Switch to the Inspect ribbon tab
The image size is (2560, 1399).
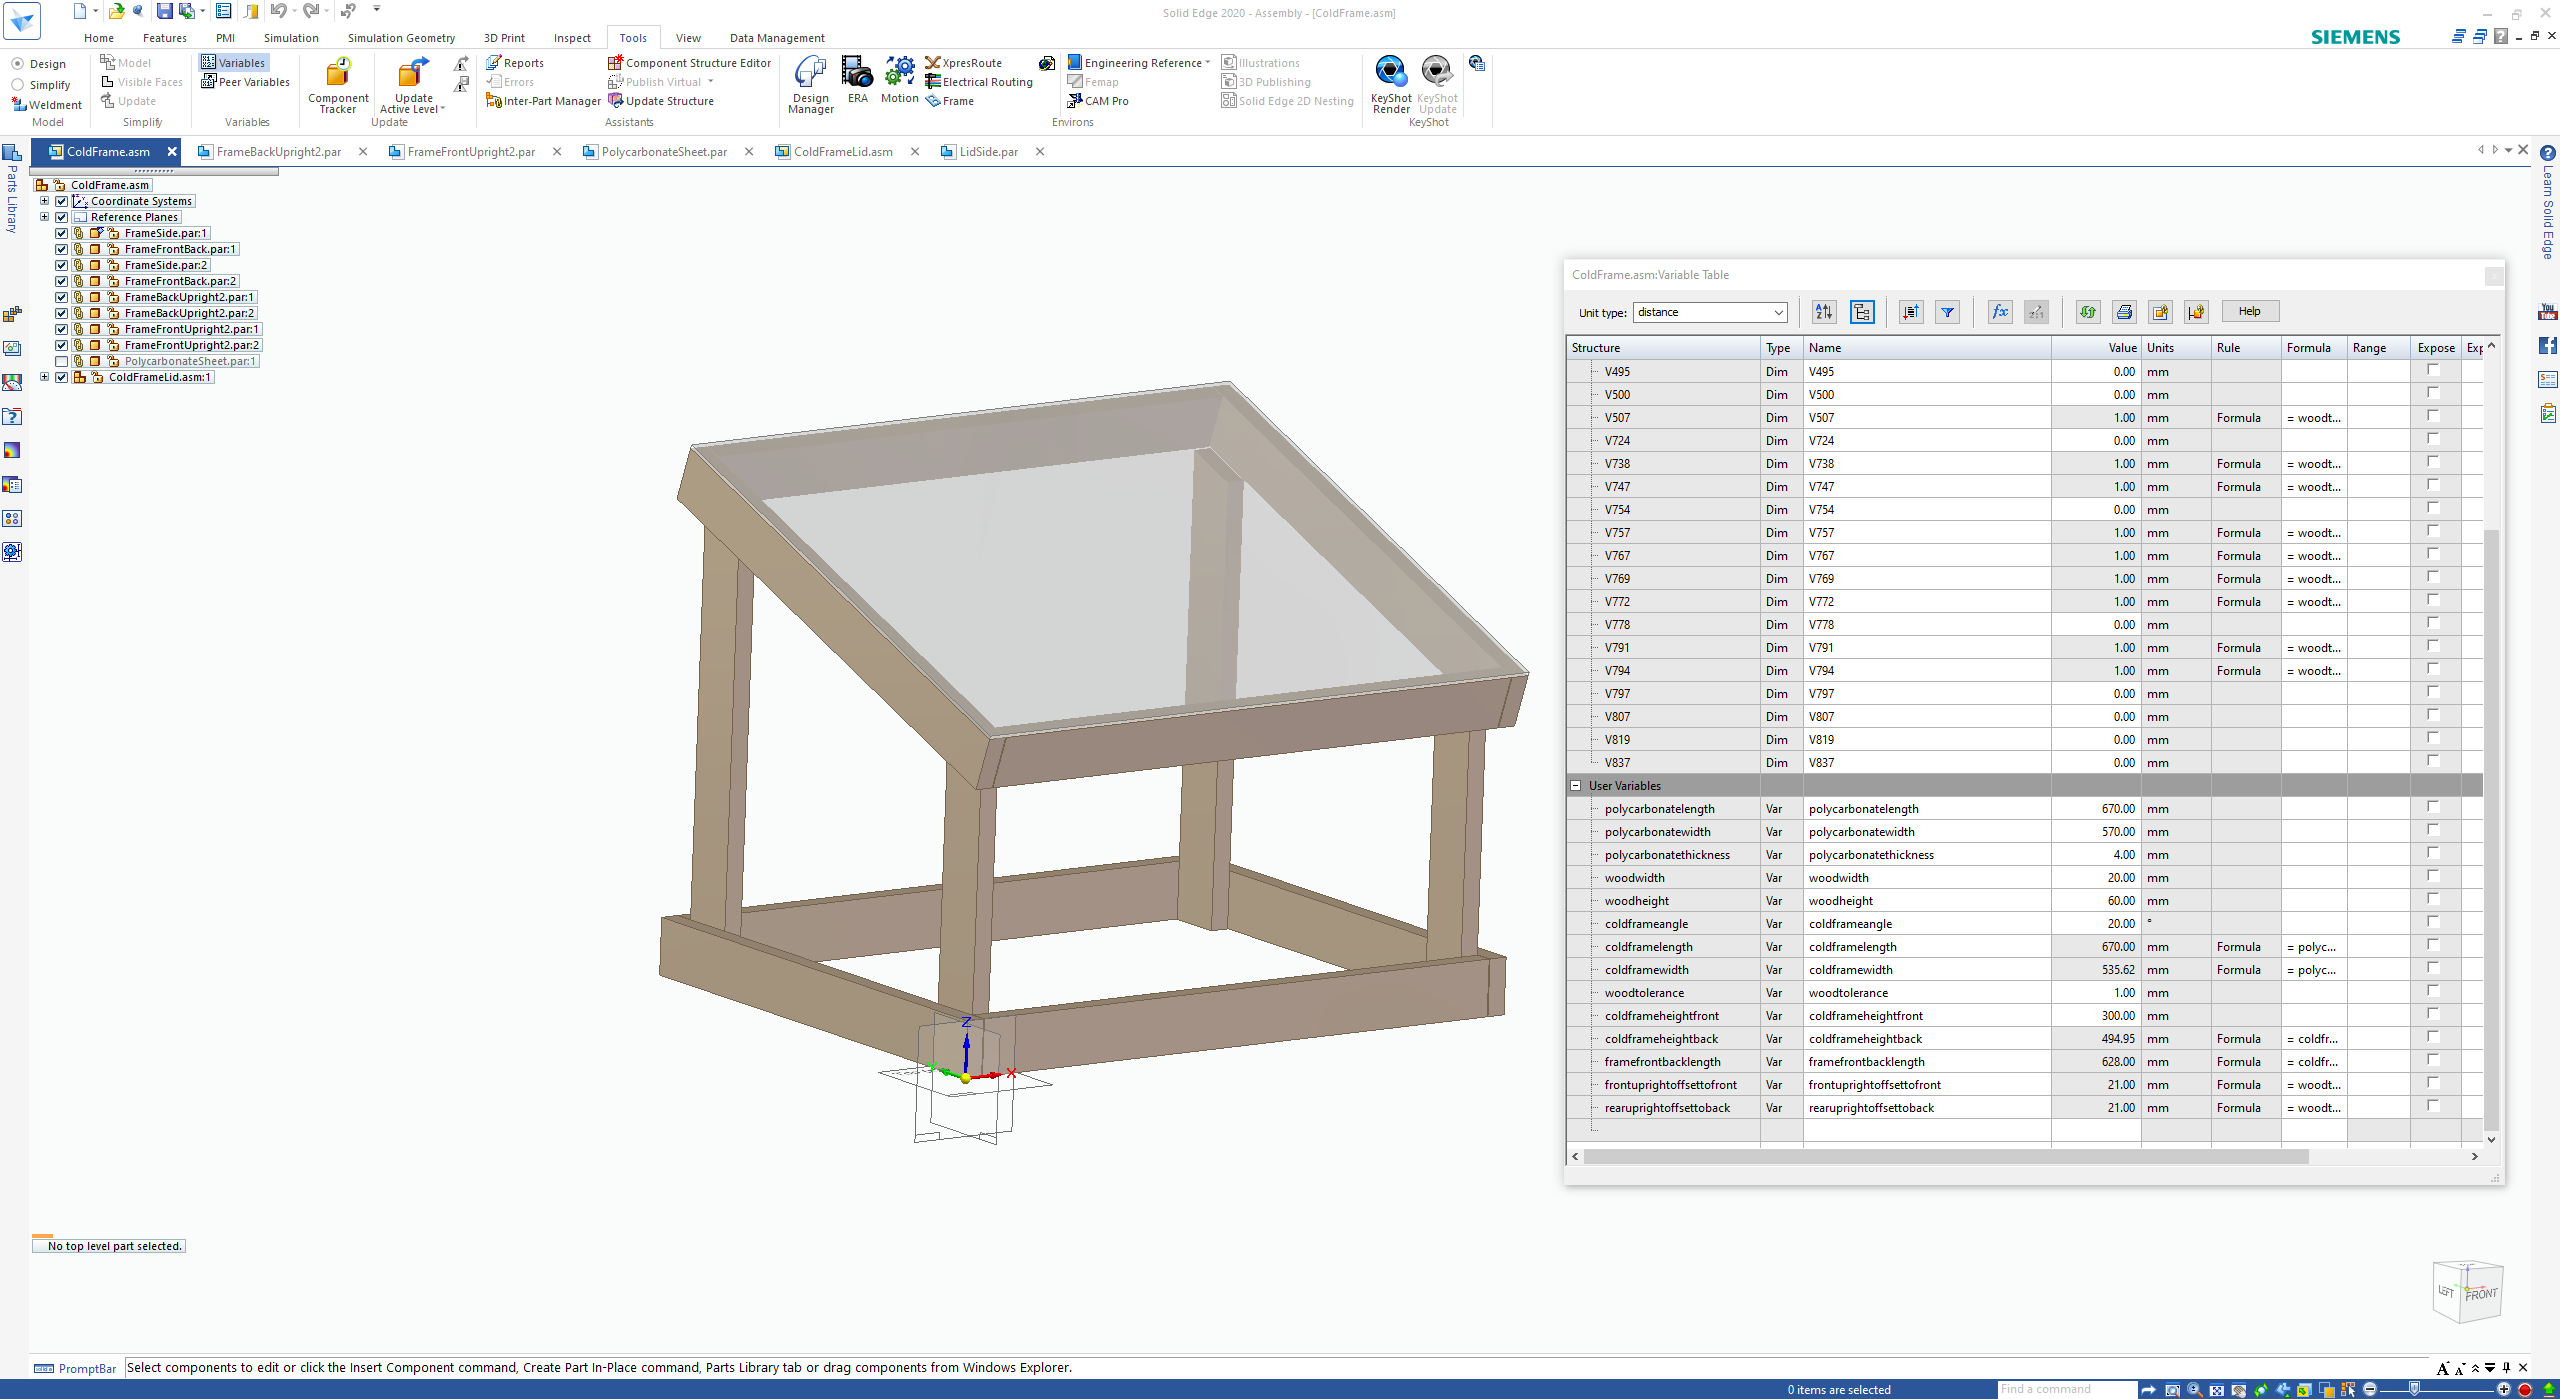[572, 38]
